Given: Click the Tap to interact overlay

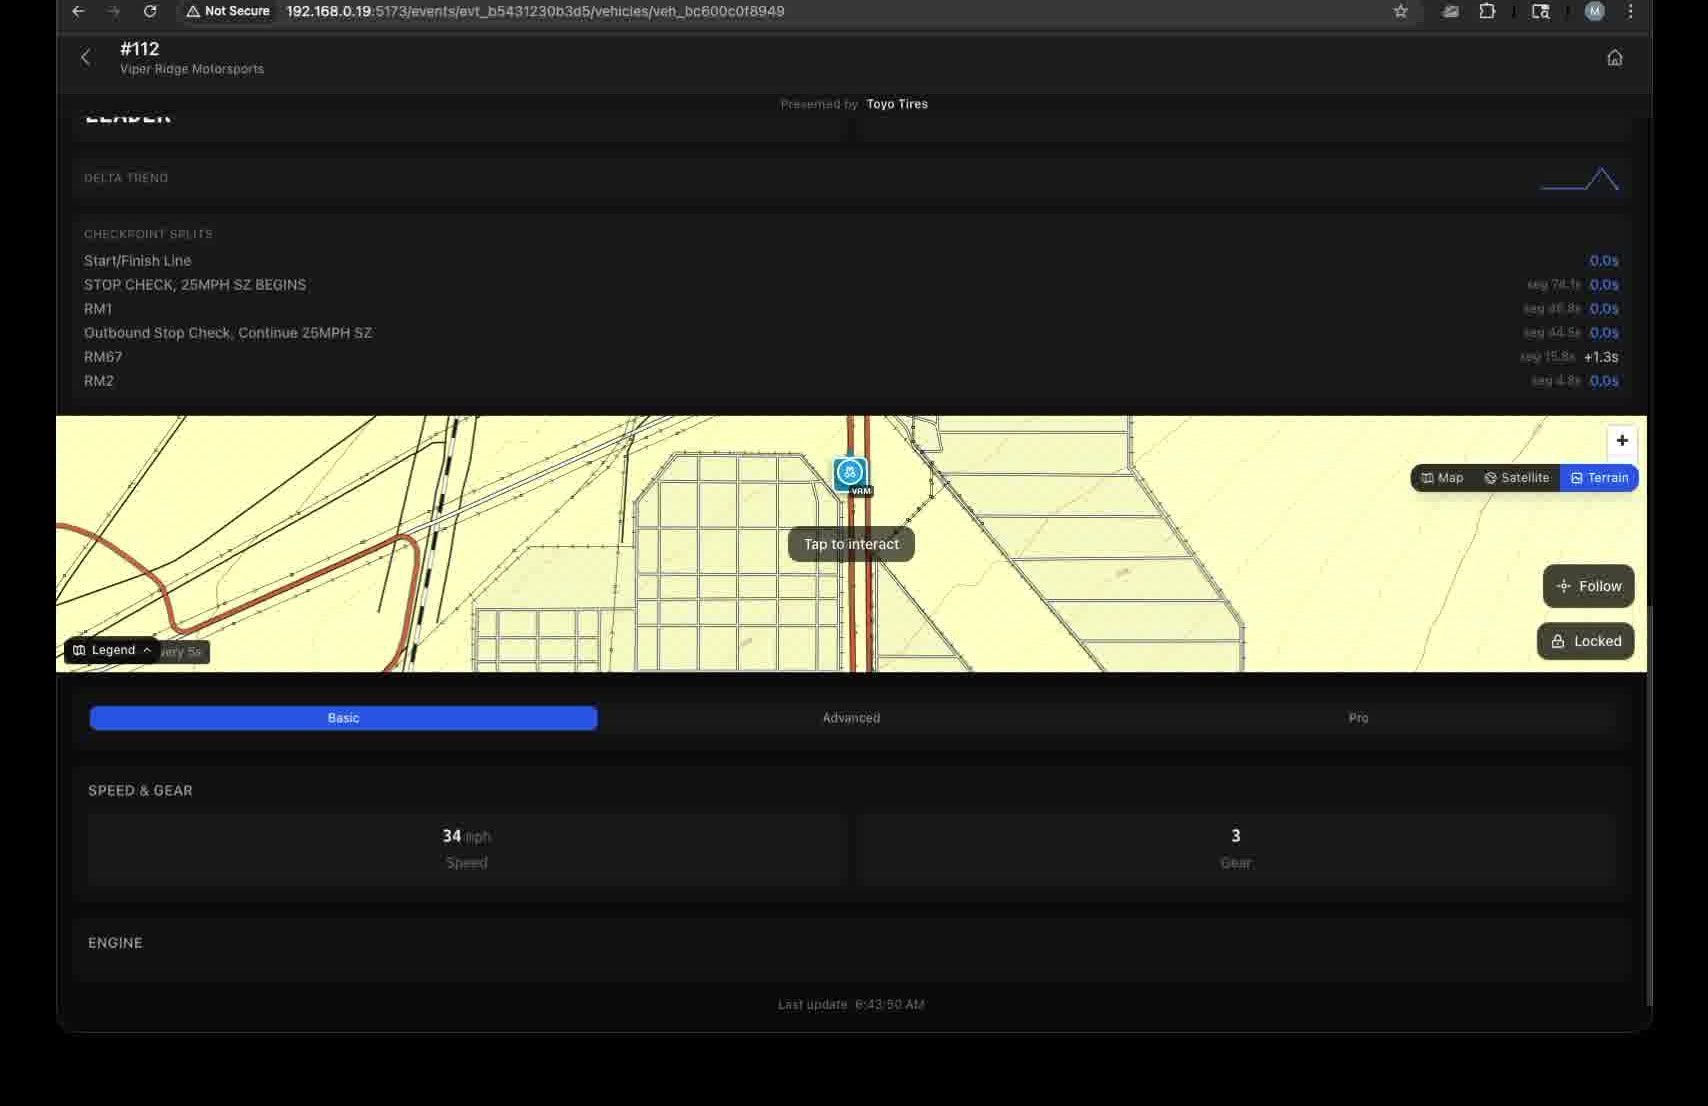Looking at the screenshot, I should [850, 544].
